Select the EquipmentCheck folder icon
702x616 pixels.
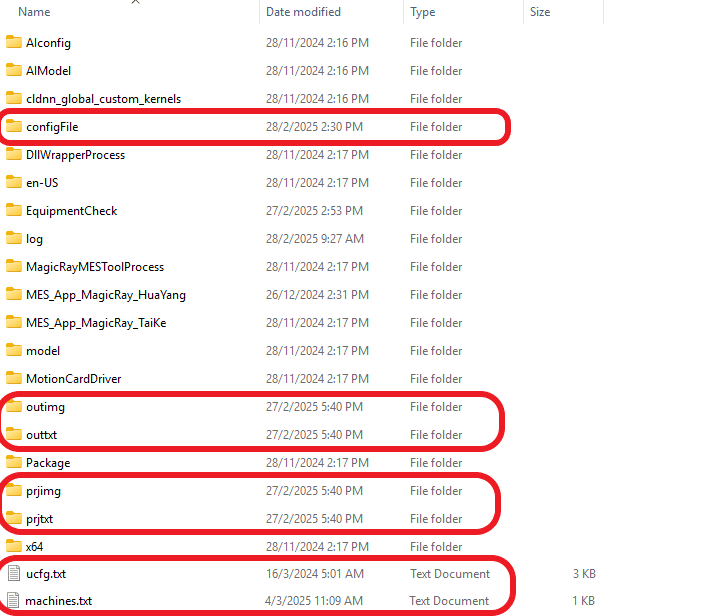(x=14, y=210)
